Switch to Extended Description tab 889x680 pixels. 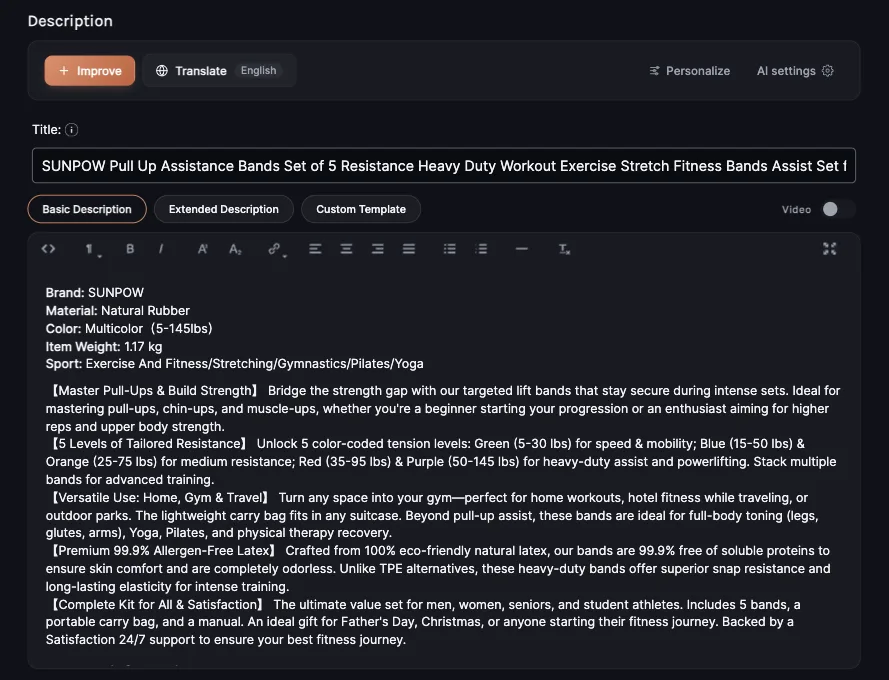(223, 209)
